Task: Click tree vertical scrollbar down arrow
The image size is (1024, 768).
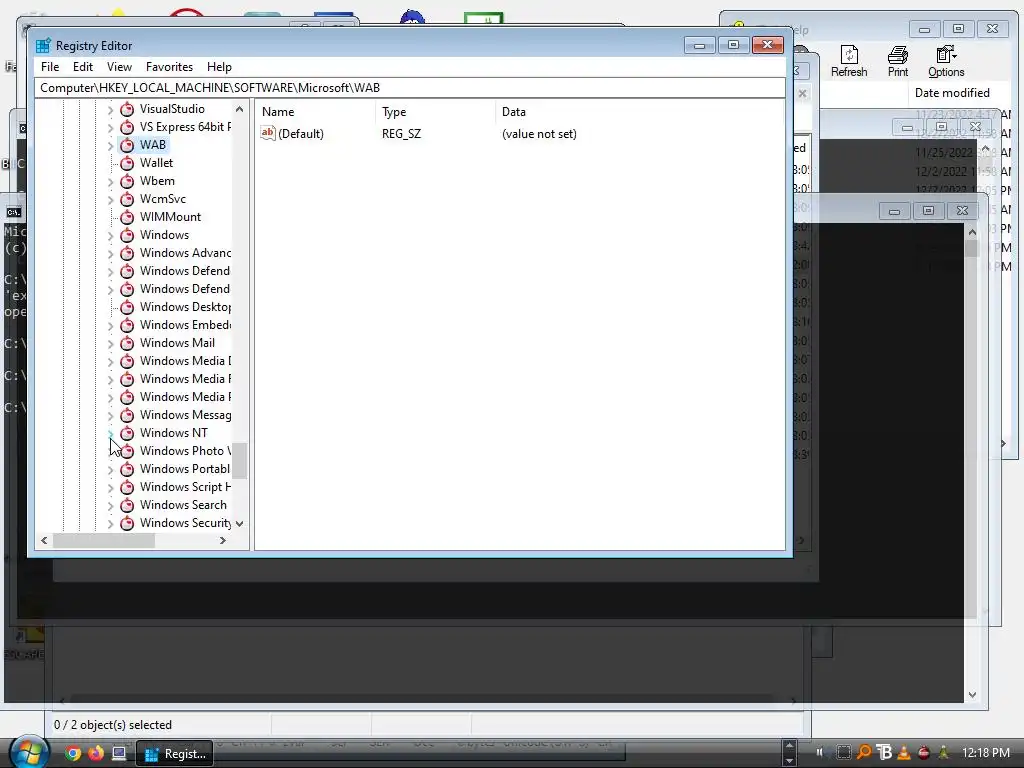Action: (240, 523)
